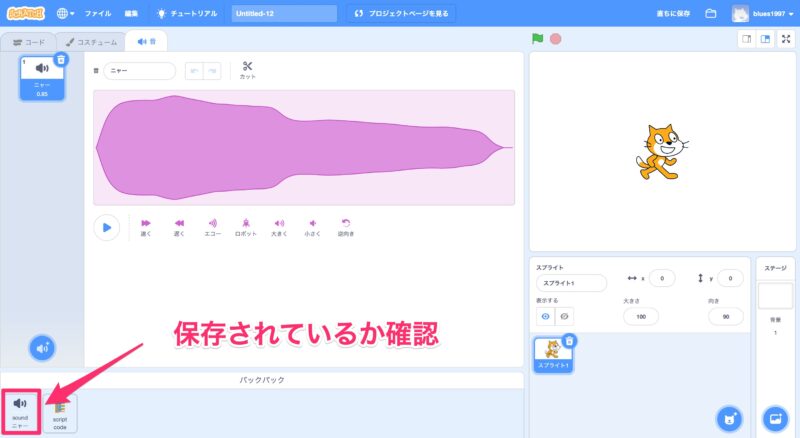800x438 pixels.
Task: Click プロジェクトページを見る button
Action: (x=402, y=14)
